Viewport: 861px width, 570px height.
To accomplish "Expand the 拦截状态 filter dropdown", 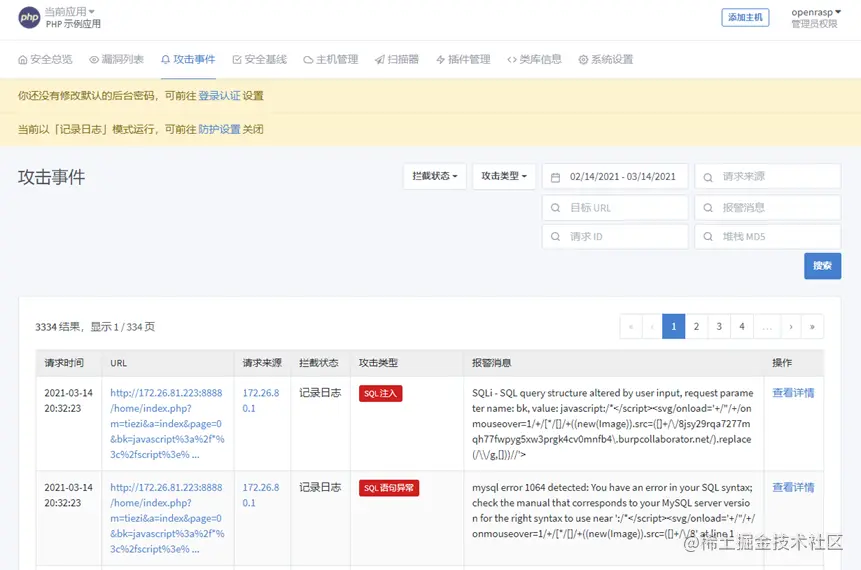I will (x=435, y=176).
